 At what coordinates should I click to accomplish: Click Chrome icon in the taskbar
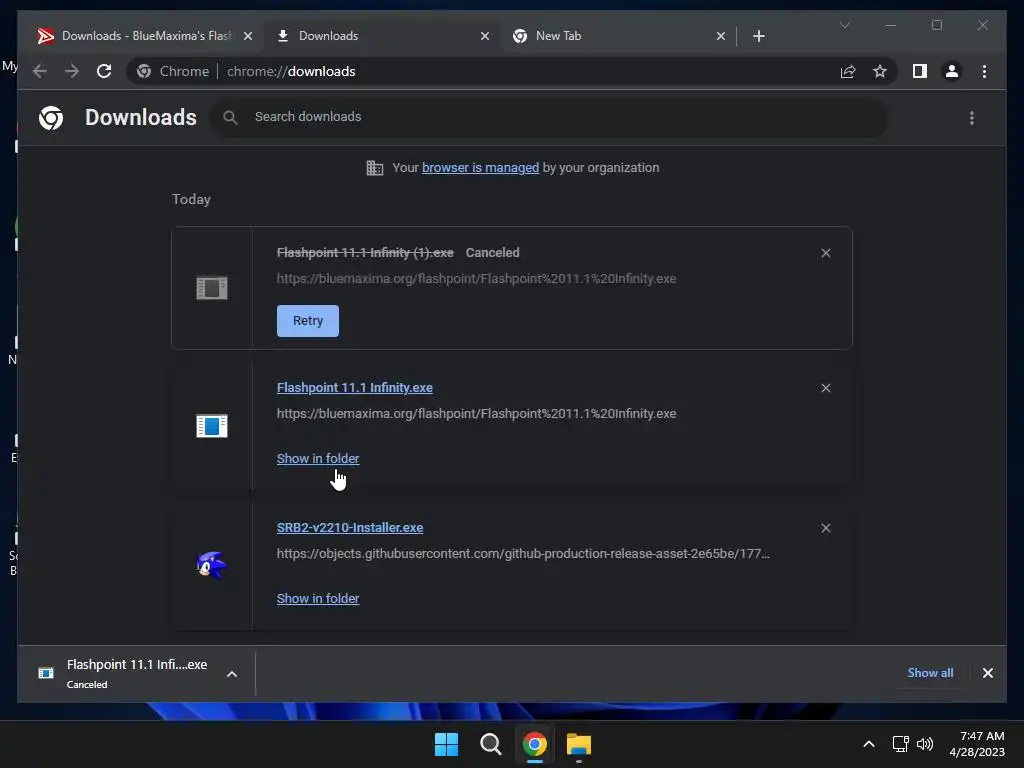tap(535, 744)
